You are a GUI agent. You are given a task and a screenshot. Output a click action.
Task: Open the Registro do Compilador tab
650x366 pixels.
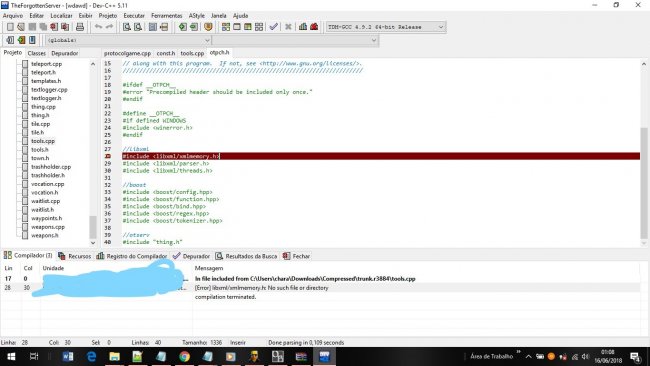click(132, 256)
